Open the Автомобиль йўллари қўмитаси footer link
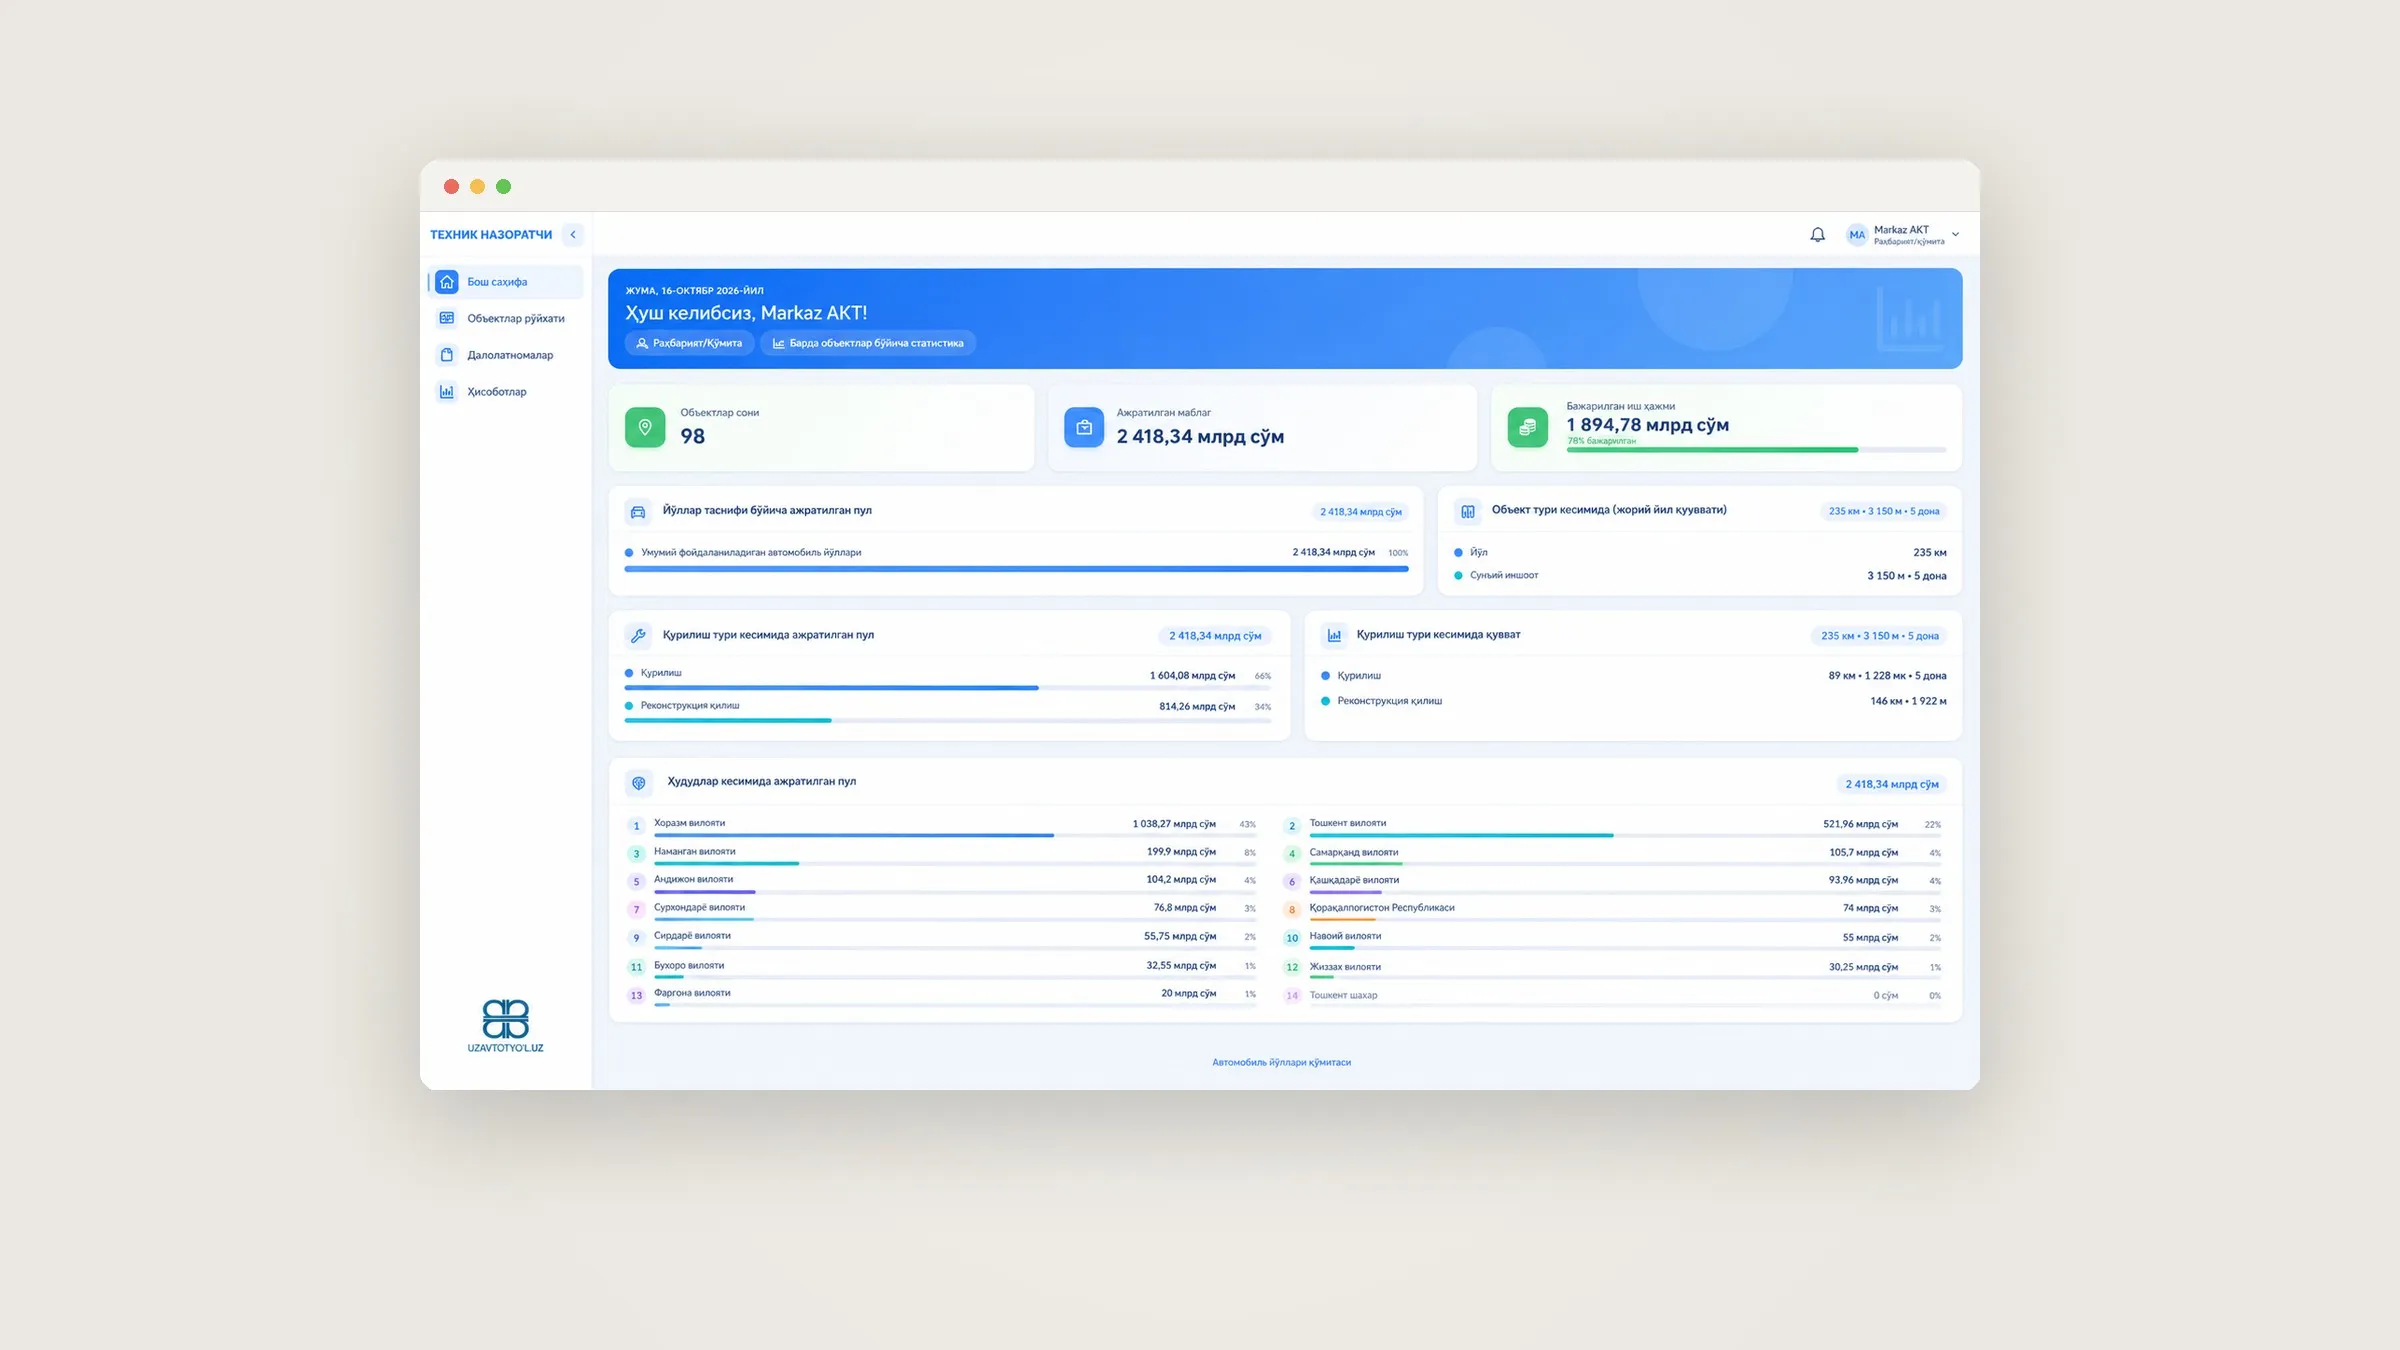The width and height of the screenshot is (2400, 1350). pyautogui.click(x=1281, y=1062)
